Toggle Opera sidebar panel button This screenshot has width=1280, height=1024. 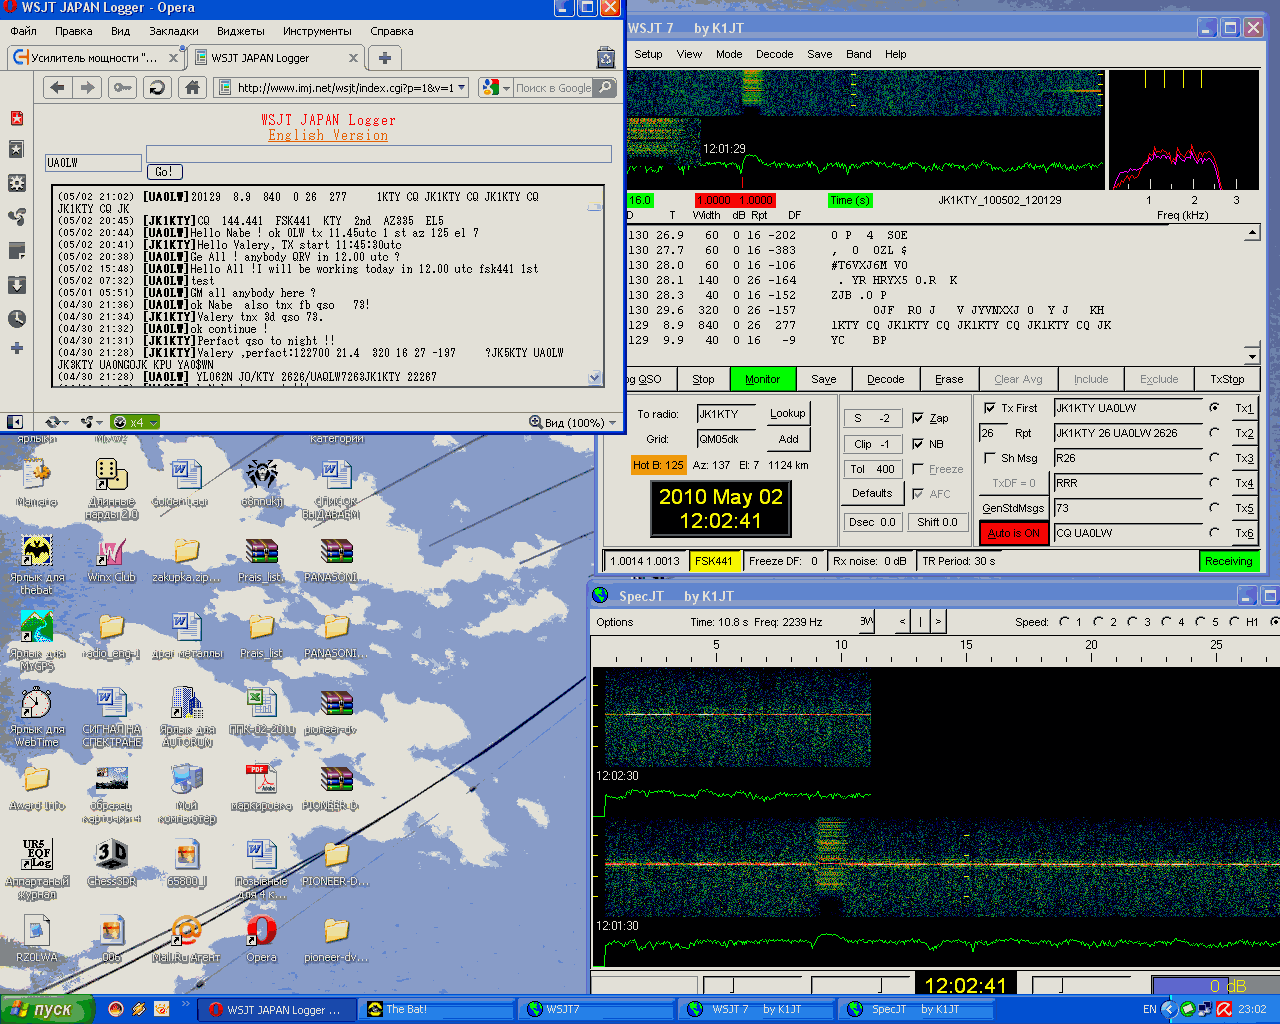pyautogui.click(x=15, y=422)
